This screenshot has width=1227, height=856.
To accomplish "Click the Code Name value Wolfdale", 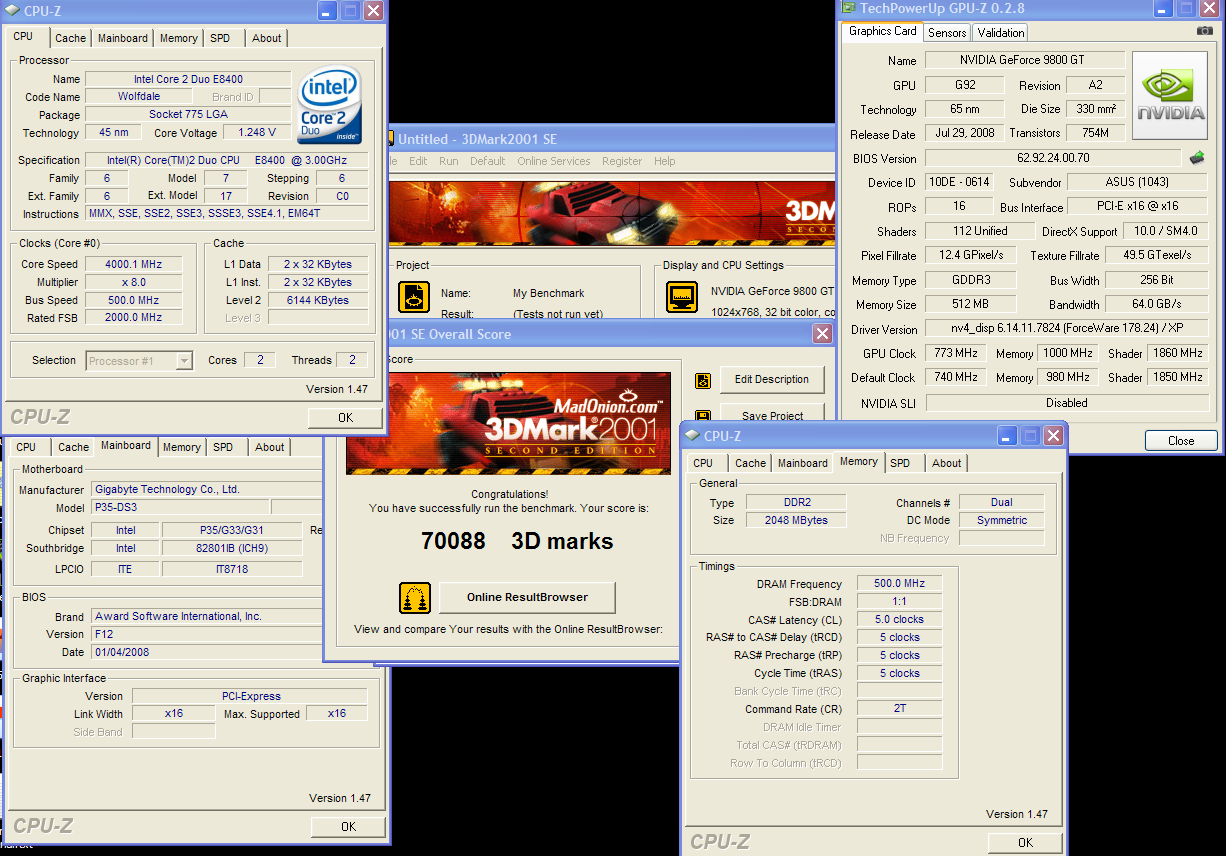I will [x=140, y=97].
